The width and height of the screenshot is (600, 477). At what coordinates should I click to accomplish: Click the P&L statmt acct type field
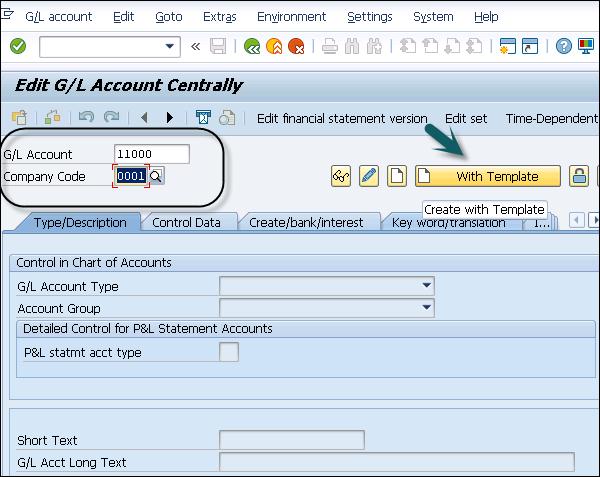pos(229,352)
